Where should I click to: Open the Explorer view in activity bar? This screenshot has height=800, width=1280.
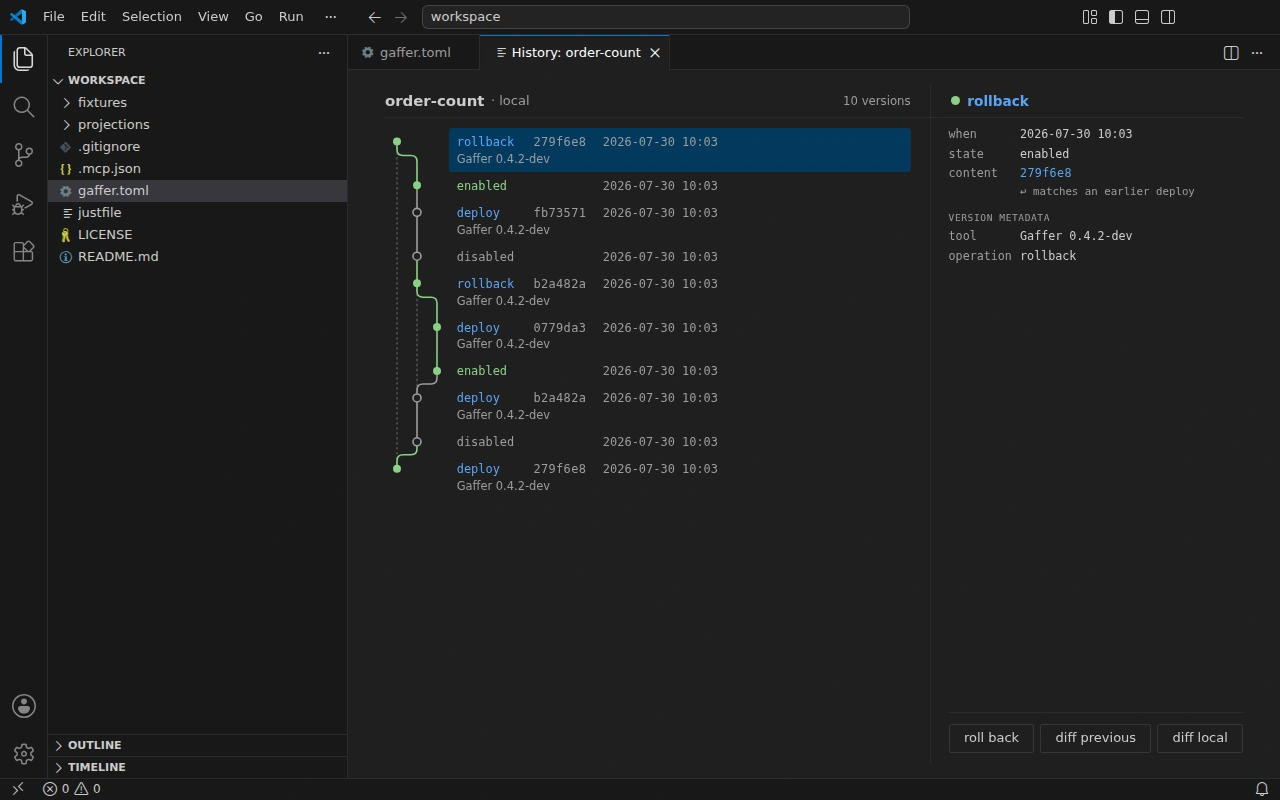(24, 58)
